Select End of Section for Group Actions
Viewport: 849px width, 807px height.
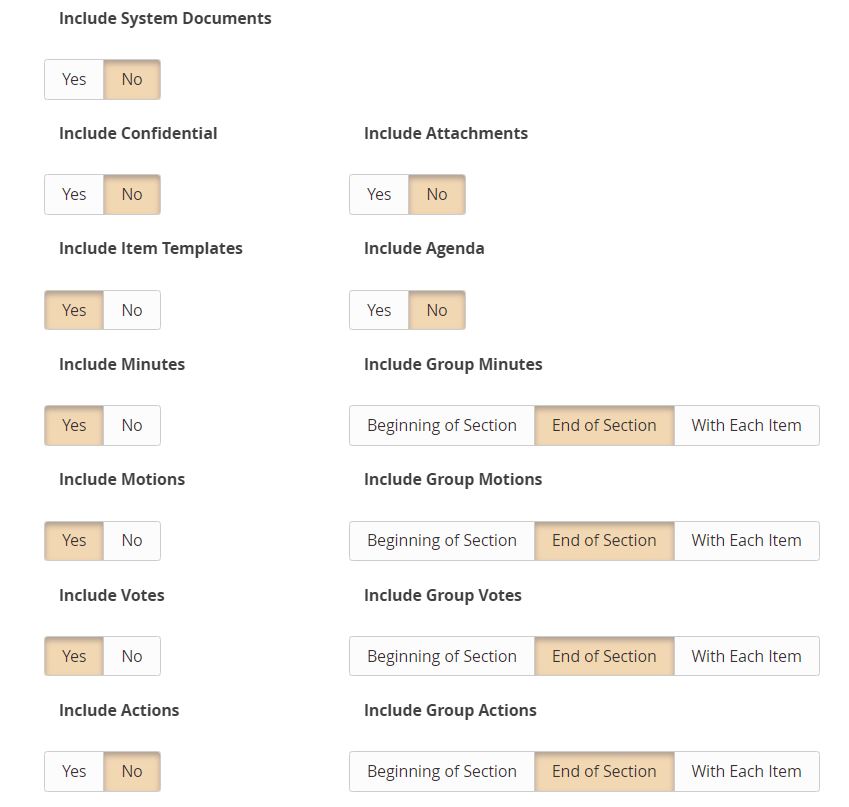point(604,771)
